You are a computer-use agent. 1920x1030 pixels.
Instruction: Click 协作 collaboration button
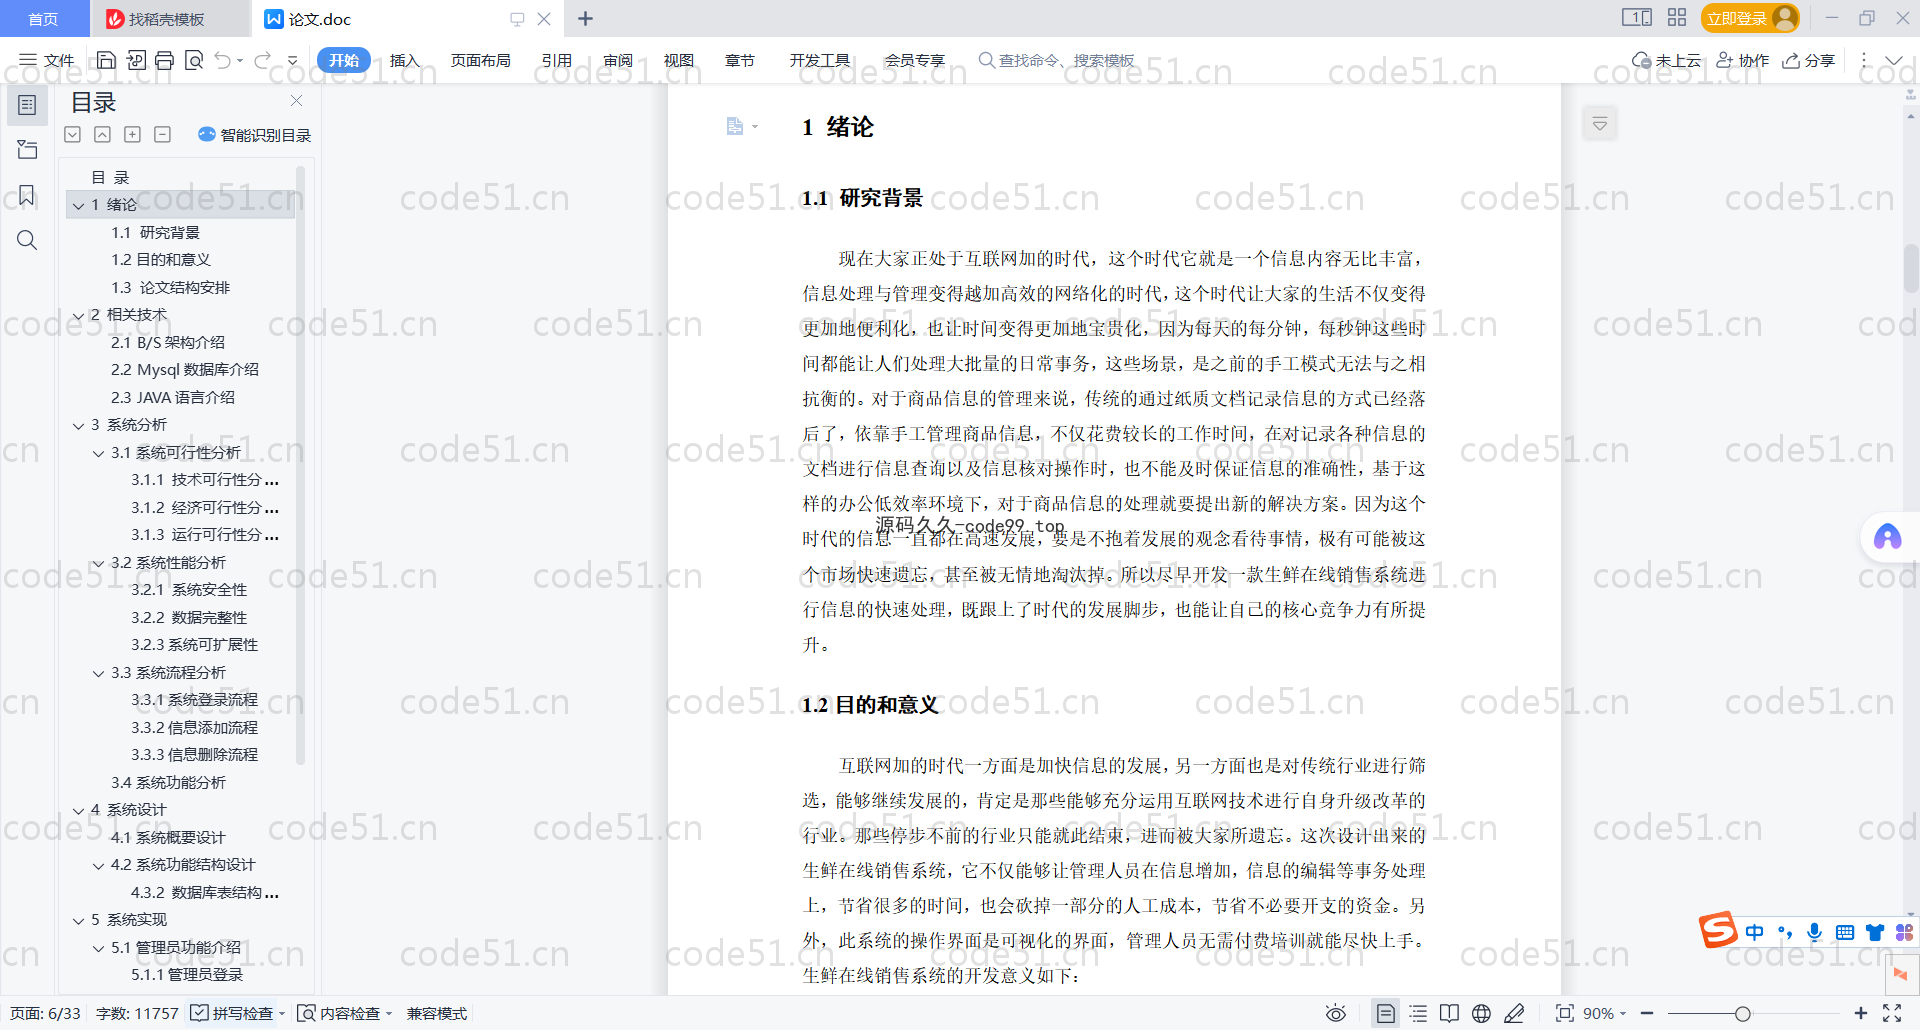click(x=1743, y=60)
